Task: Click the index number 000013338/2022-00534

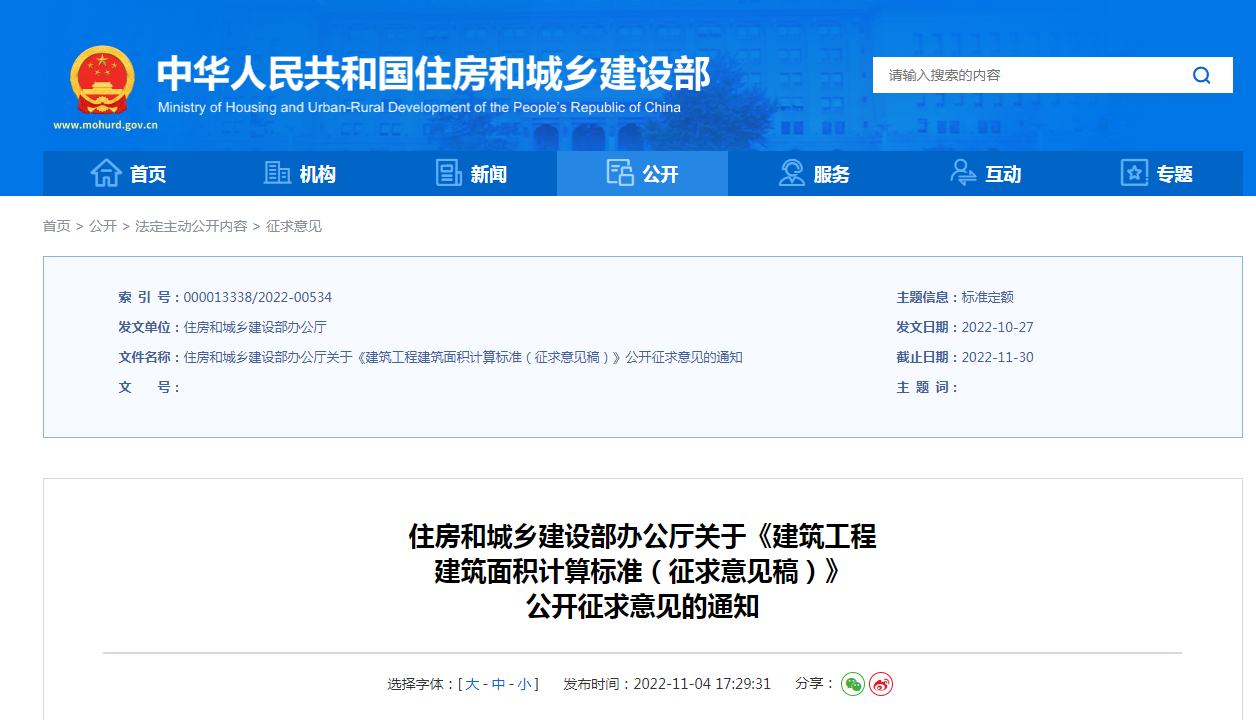Action: click(x=258, y=297)
